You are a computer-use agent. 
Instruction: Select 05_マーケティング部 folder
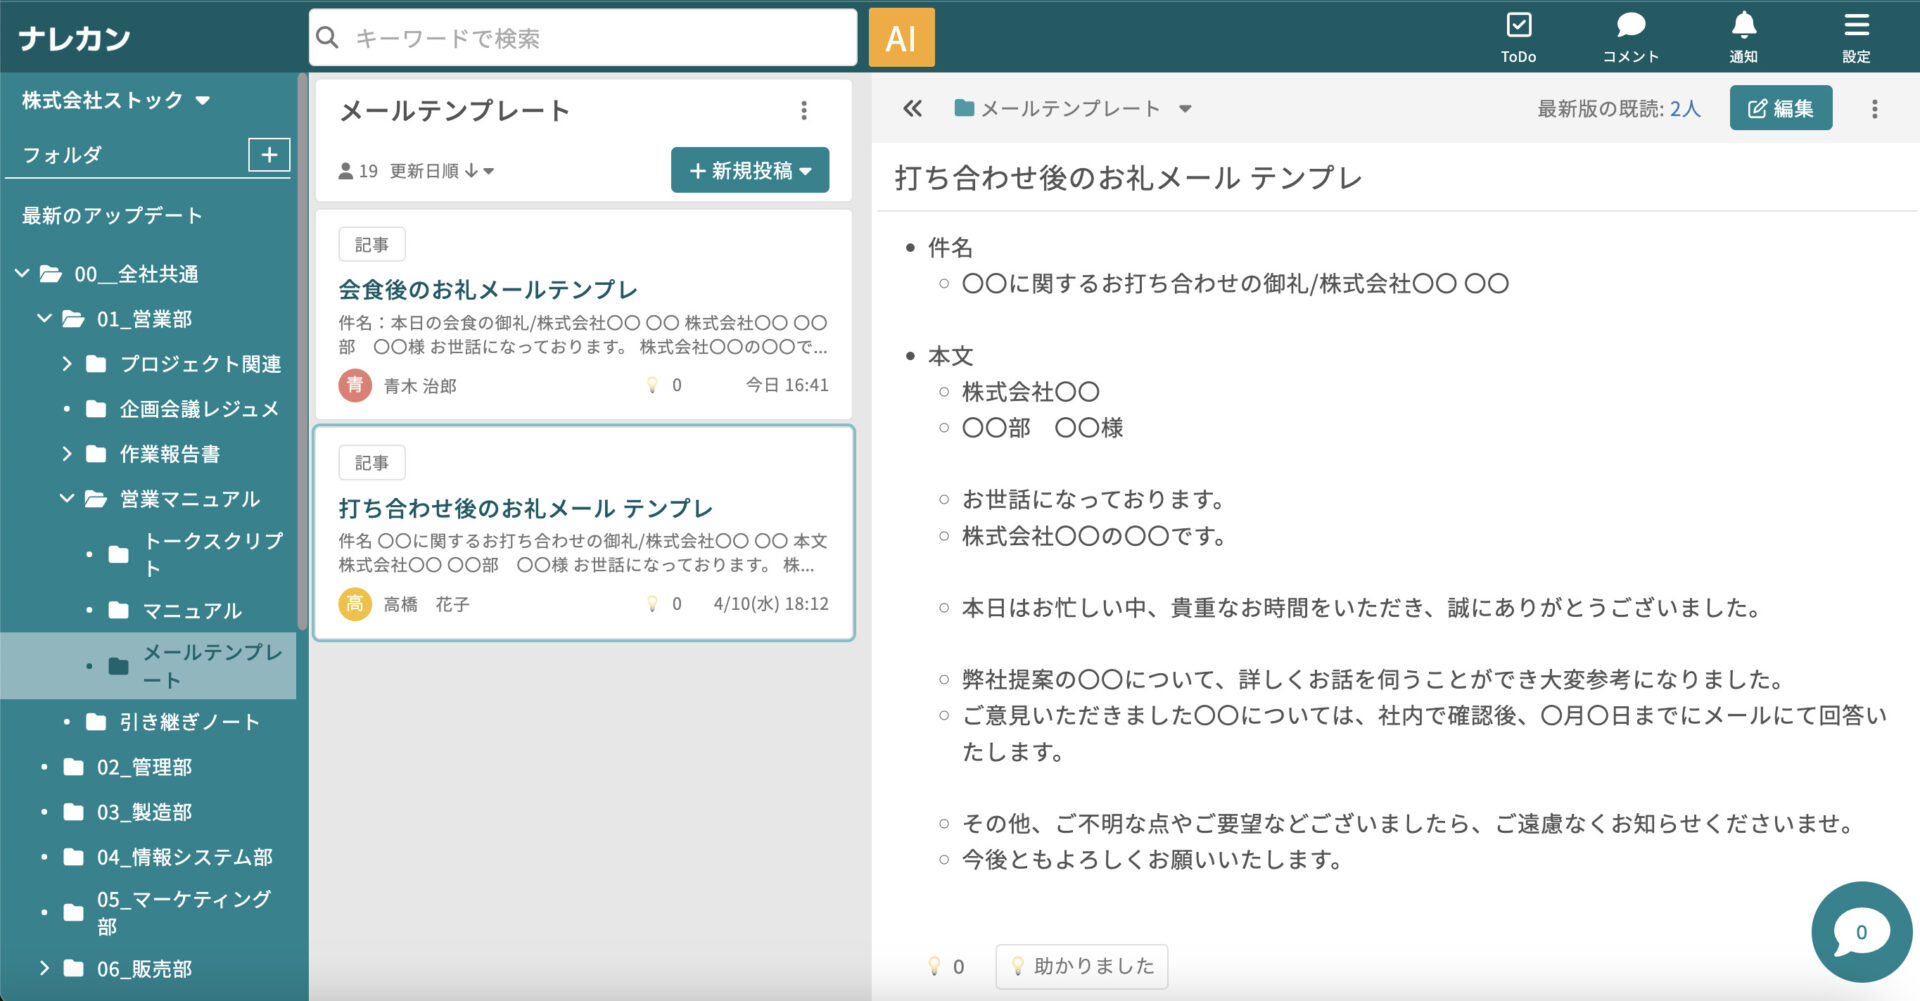(x=184, y=912)
